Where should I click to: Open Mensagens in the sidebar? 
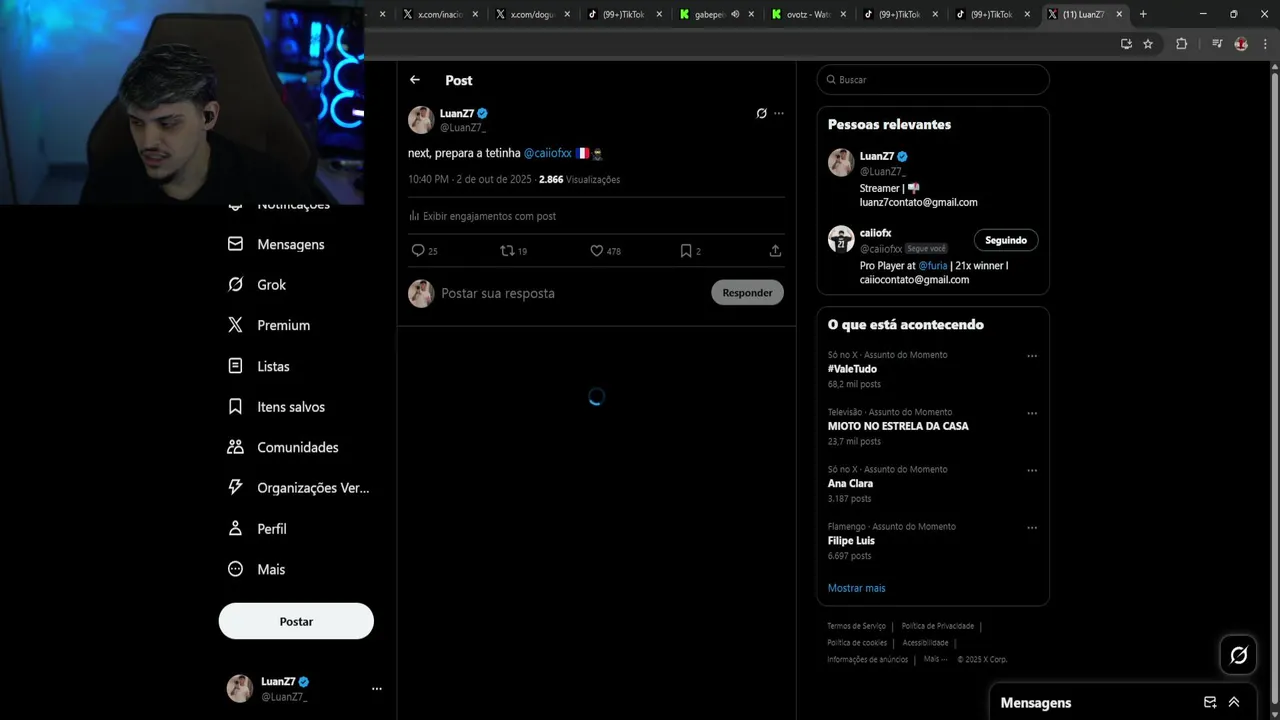click(x=276, y=244)
